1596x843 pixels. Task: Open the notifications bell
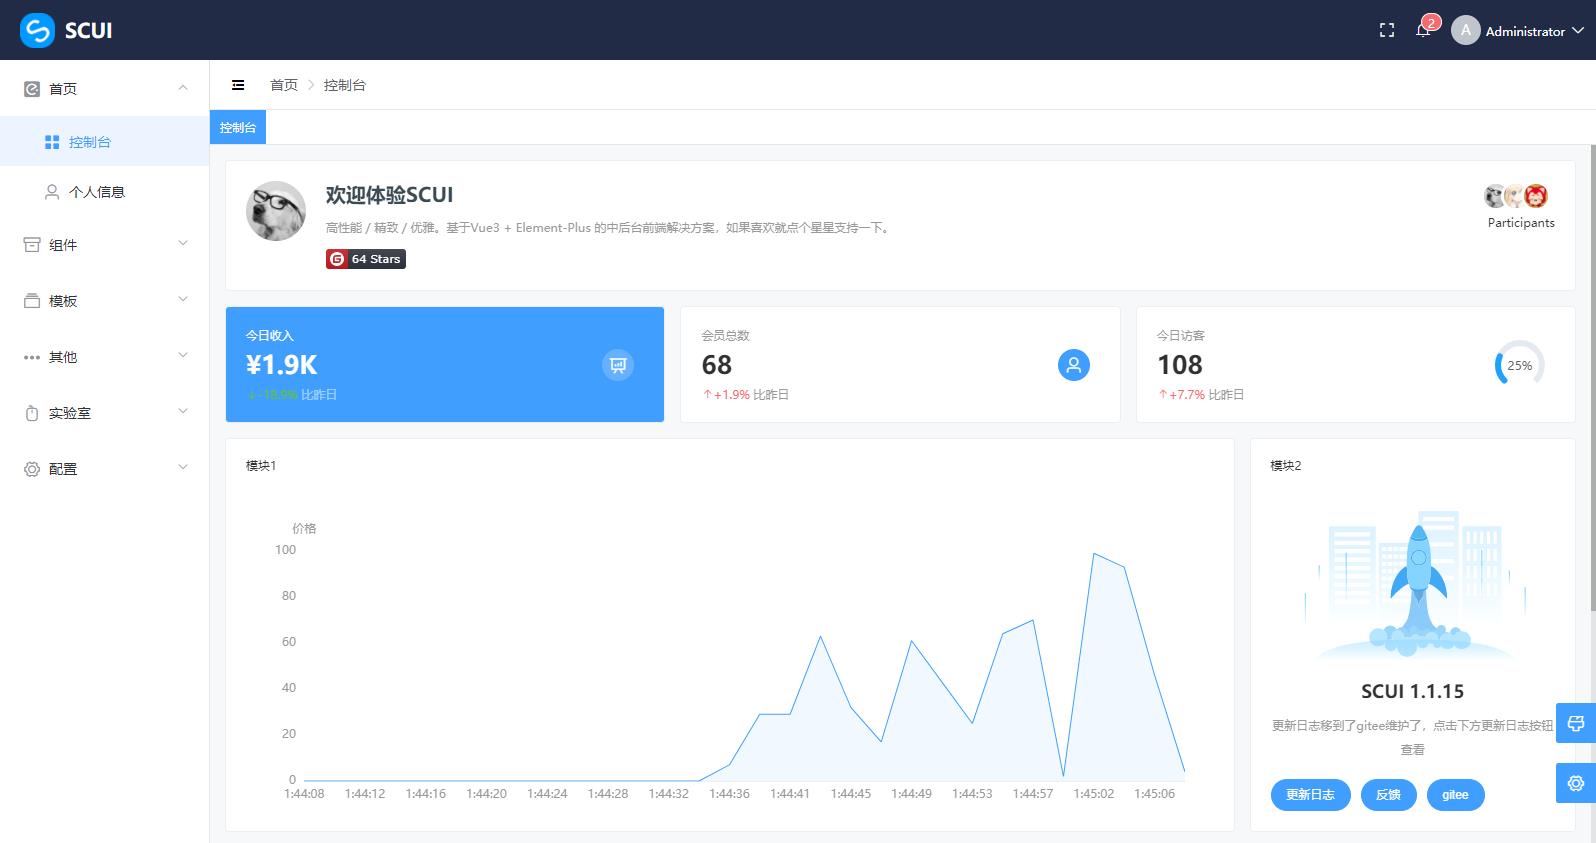[1423, 31]
